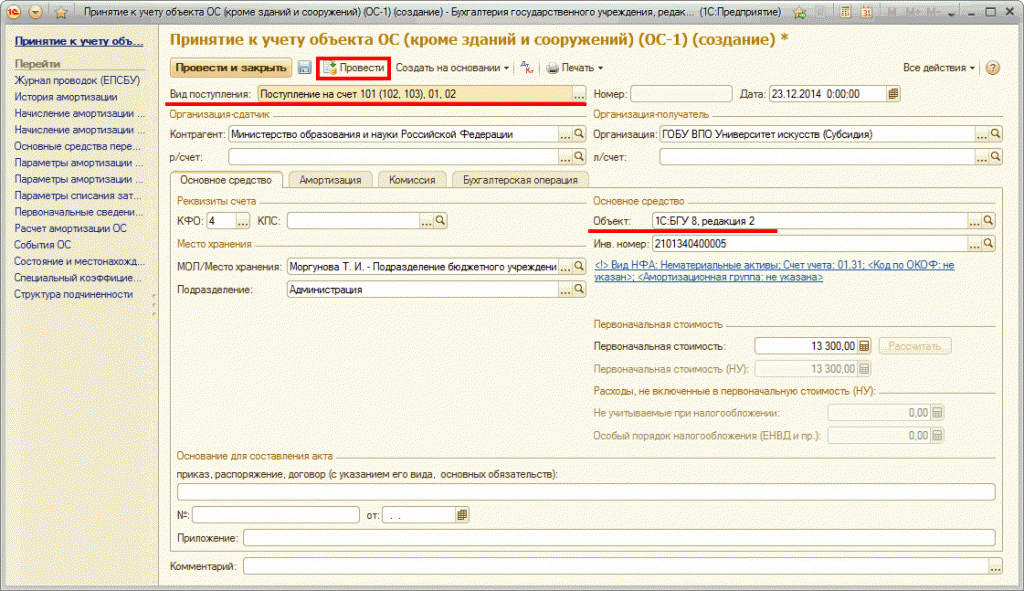This screenshot has width=1024, height=591.
Task: Open the Объект ellipsis selection button
Action: click(974, 221)
